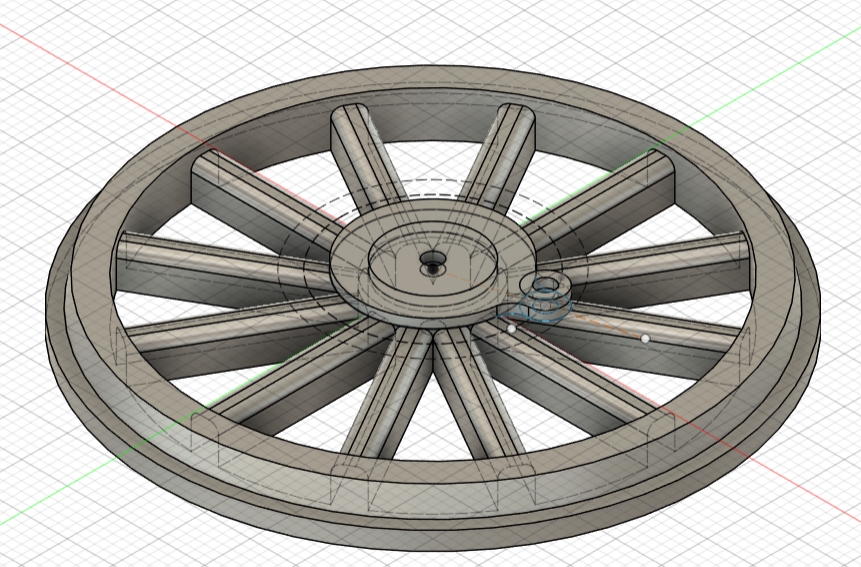Click the center hole of the wheel hub
Viewport: 861px width, 567px height.
pos(432,267)
